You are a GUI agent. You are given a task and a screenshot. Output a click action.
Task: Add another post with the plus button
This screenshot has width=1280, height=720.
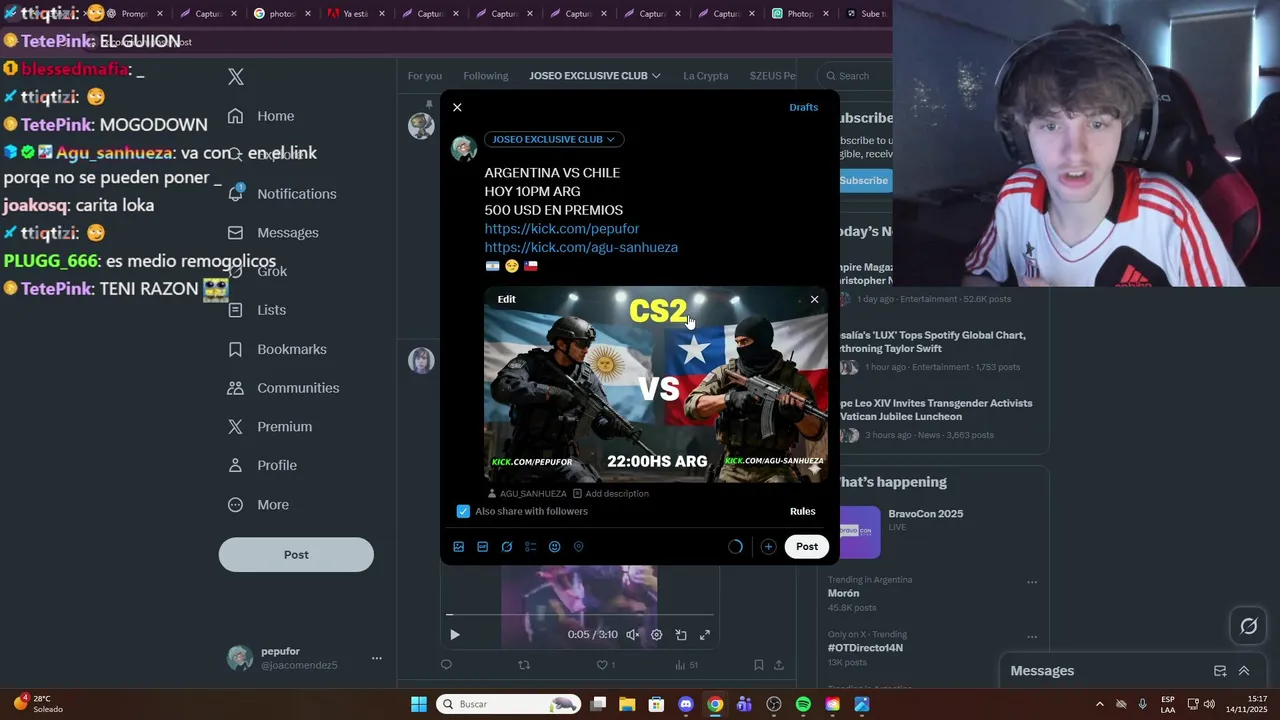point(768,547)
